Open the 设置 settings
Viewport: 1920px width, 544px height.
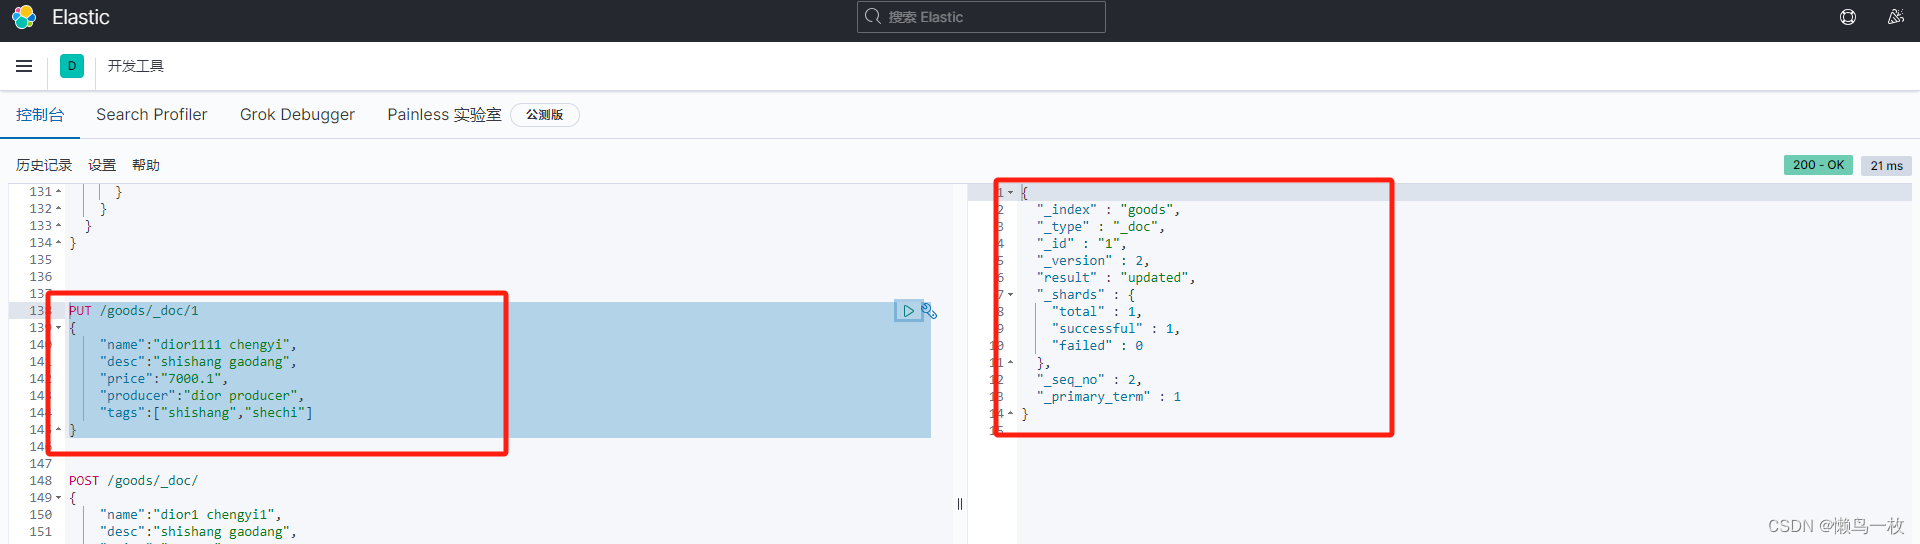coord(102,165)
